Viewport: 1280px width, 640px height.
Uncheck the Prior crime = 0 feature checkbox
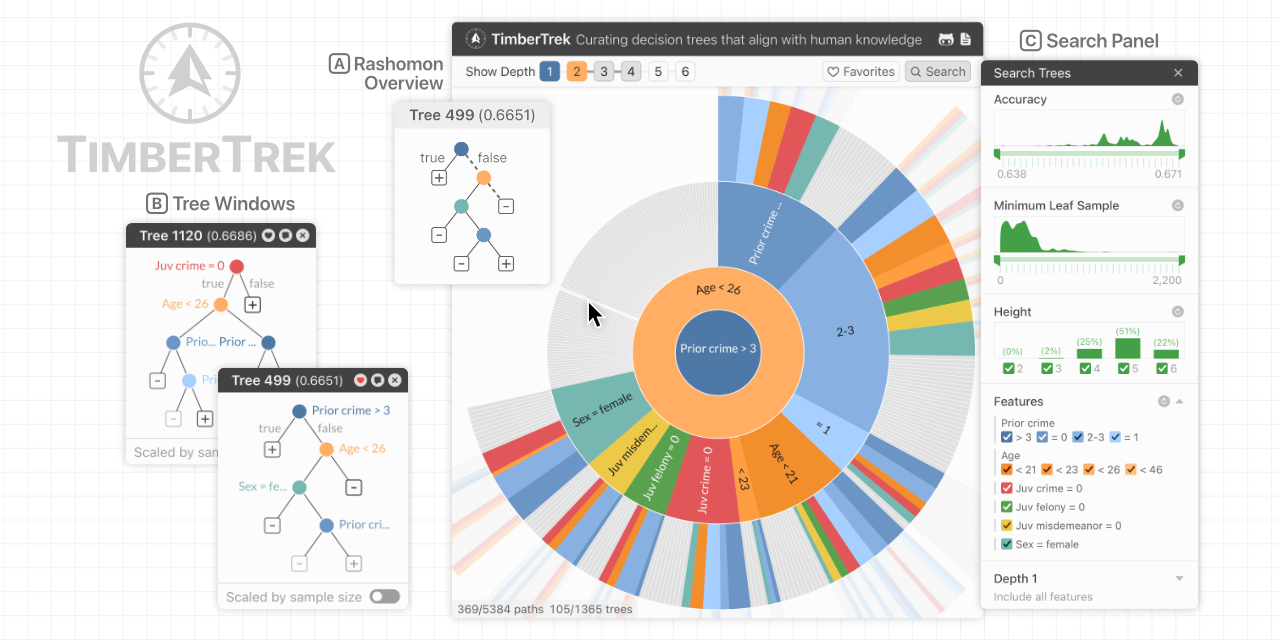coord(1042,437)
